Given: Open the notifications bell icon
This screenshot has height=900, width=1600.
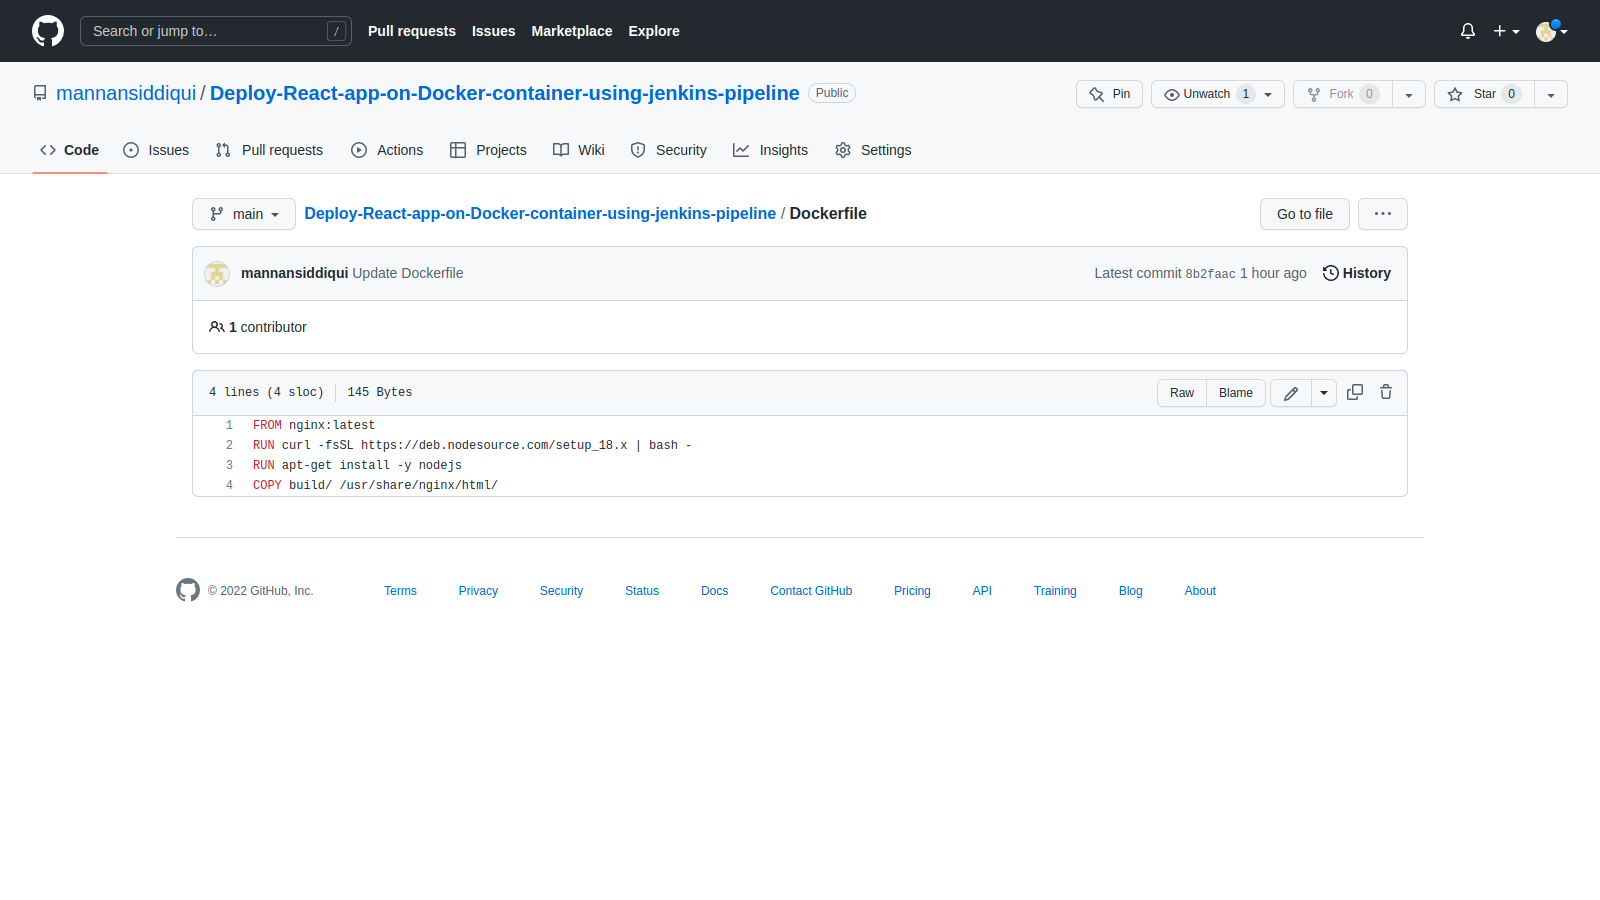Looking at the screenshot, I should point(1467,31).
